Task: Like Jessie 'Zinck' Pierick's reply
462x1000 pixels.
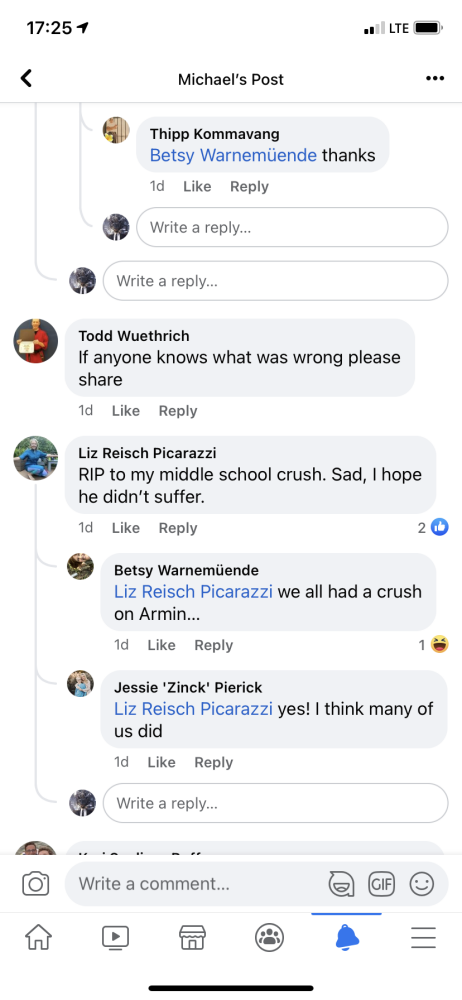Action: click(x=161, y=762)
